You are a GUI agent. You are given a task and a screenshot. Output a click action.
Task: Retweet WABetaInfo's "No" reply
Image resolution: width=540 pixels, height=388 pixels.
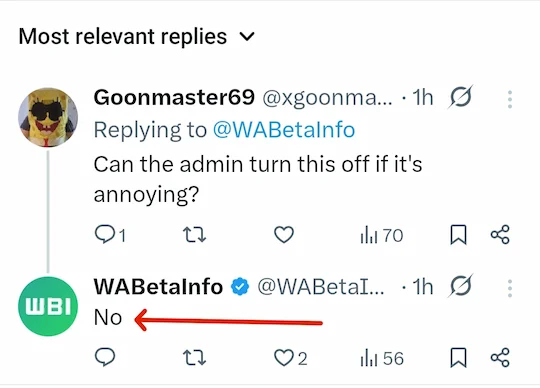pyautogui.click(x=194, y=357)
